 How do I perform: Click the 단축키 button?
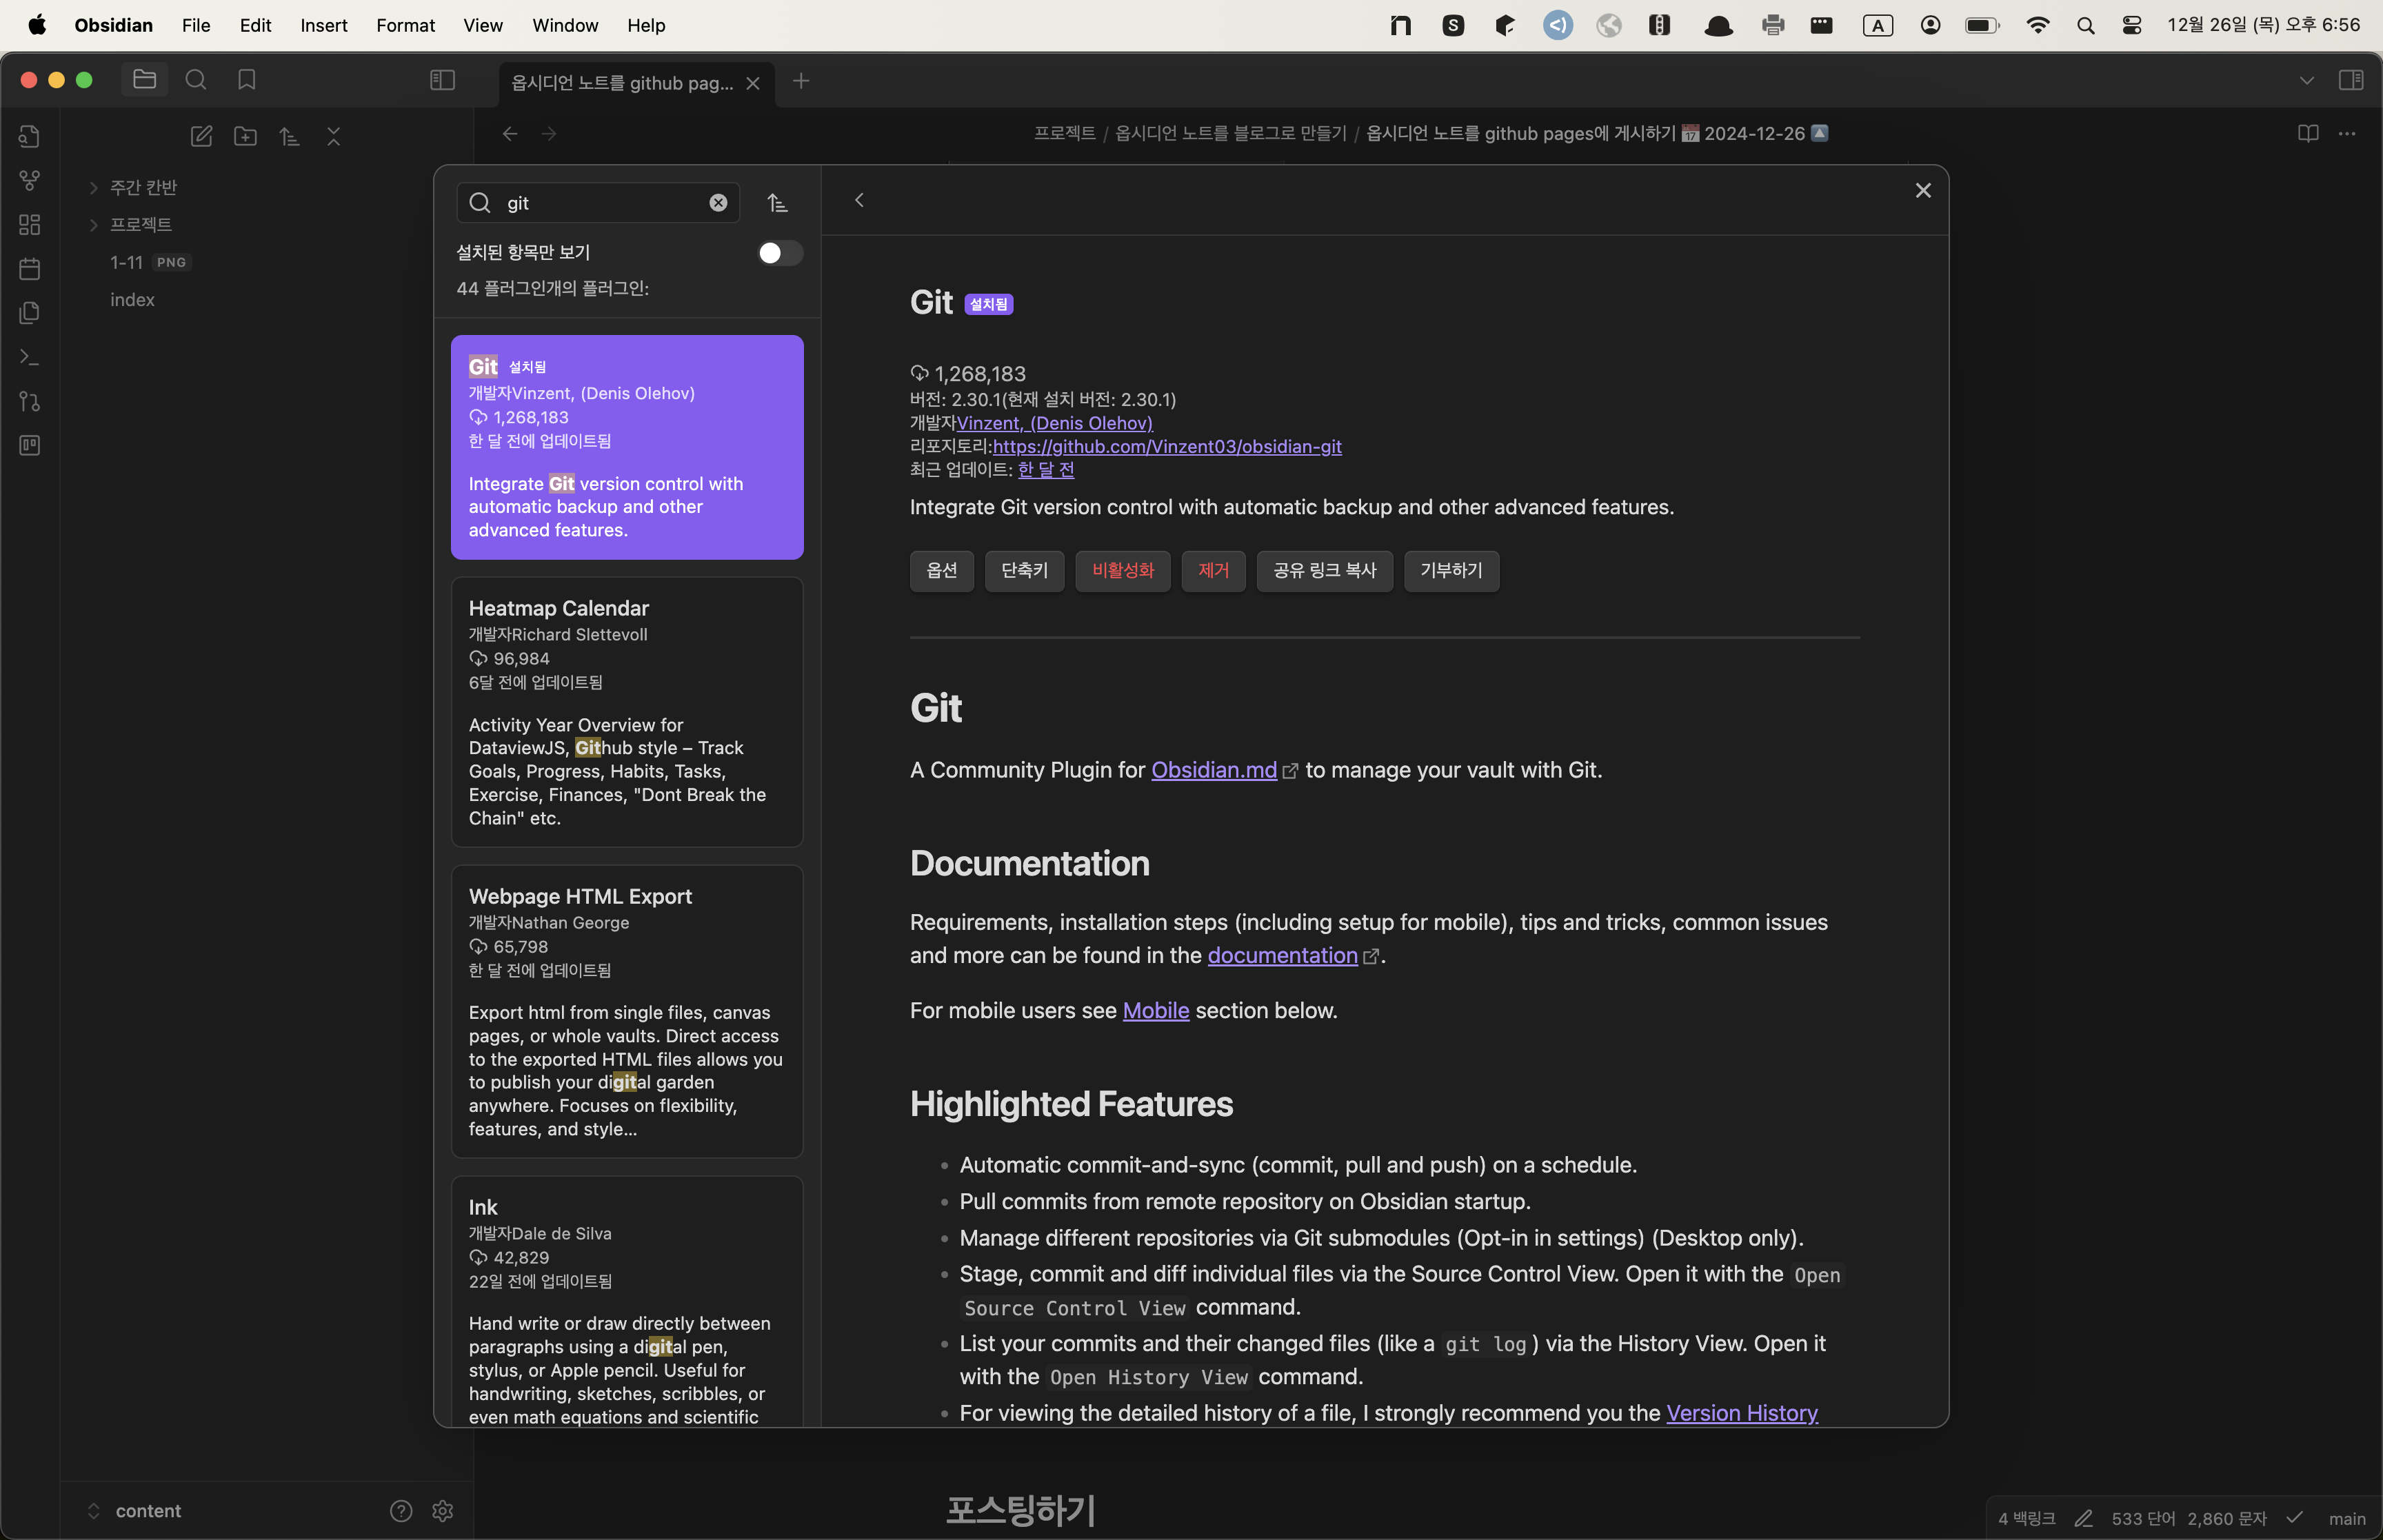[1024, 571]
